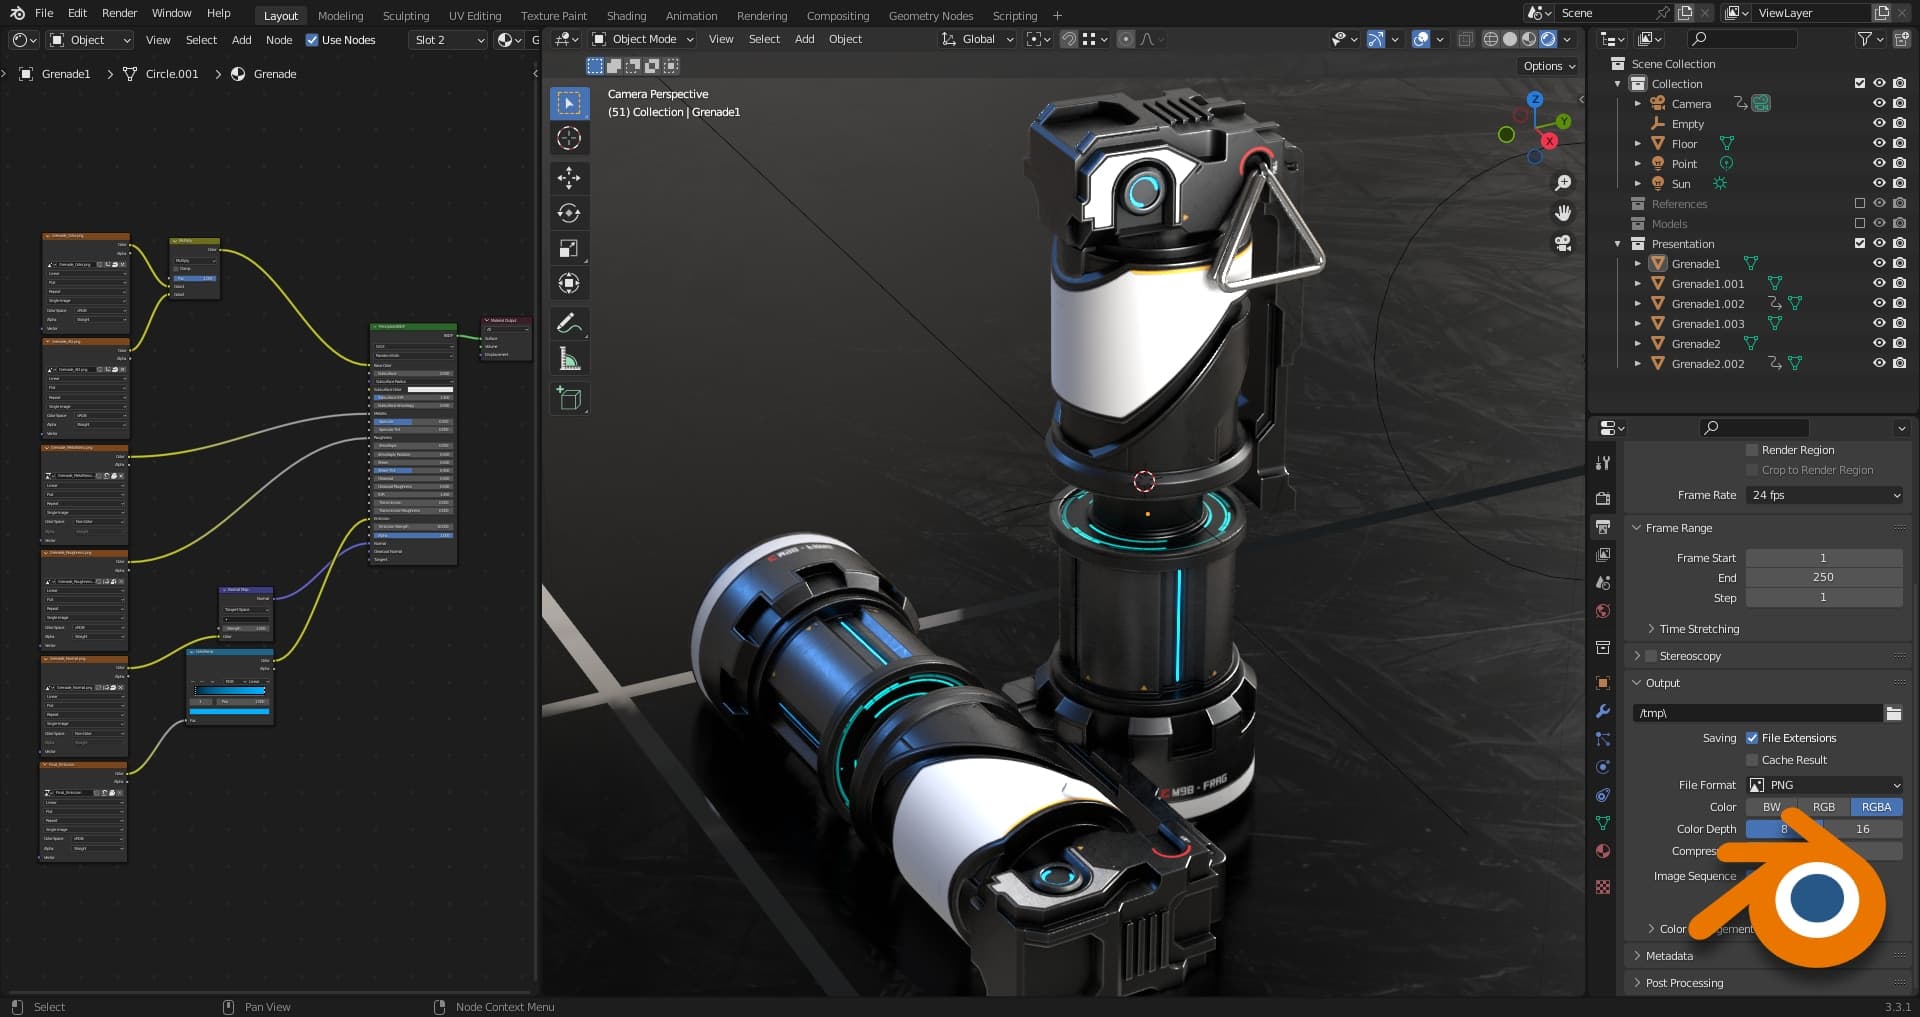Hide the Floor object in viewport
Image resolution: width=1920 pixels, height=1017 pixels.
click(1879, 143)
